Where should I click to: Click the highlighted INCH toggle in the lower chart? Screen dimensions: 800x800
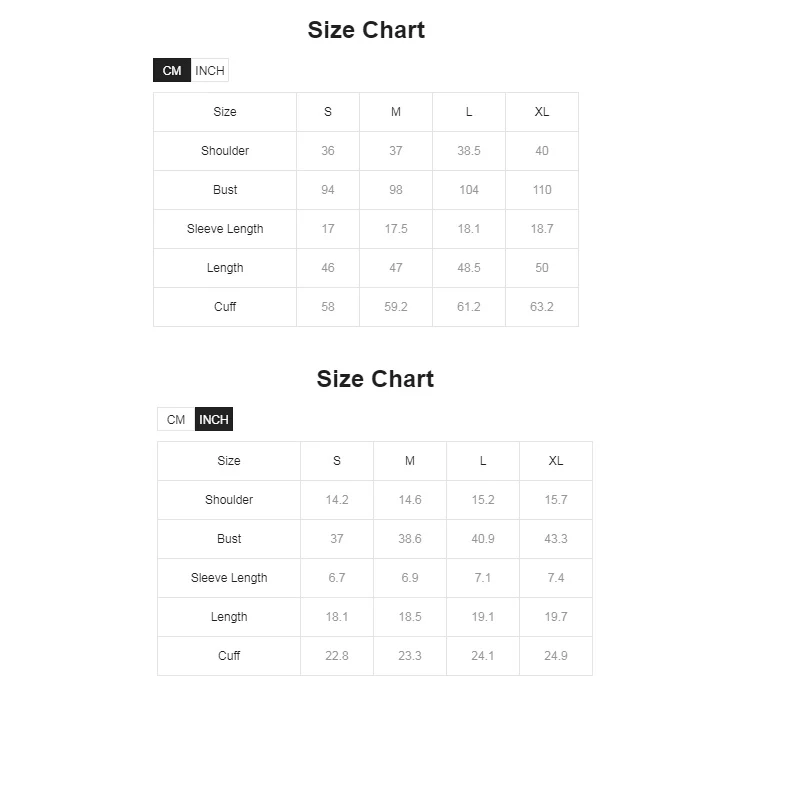pyautogui.click(x=214, y=420)
